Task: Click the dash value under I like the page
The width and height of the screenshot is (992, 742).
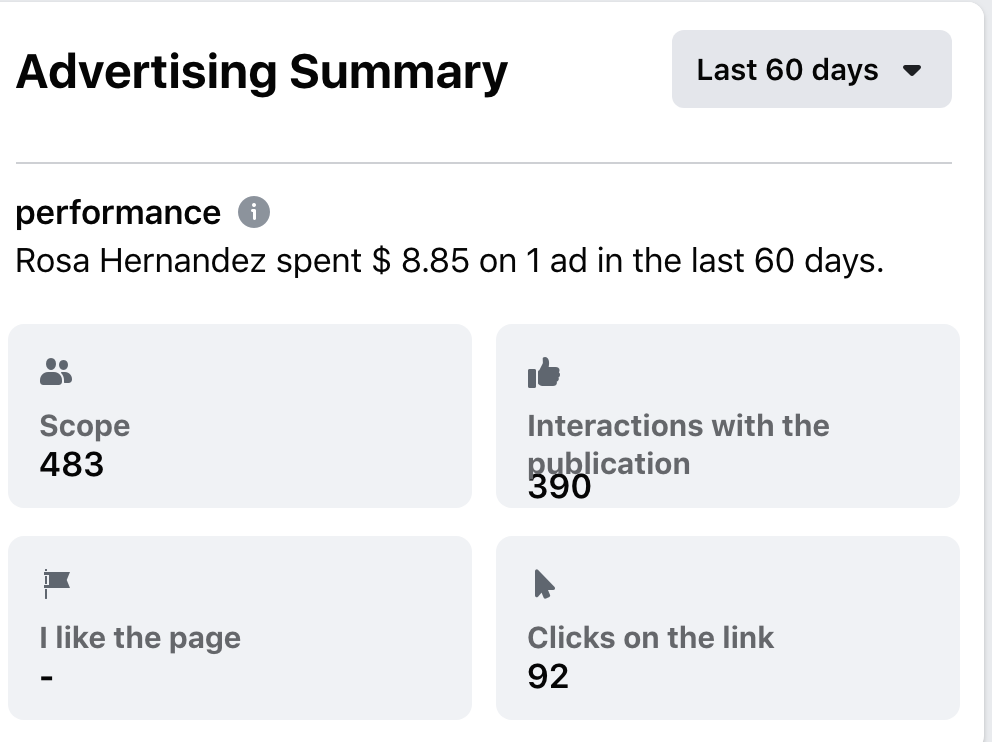Action: [46, 677]
